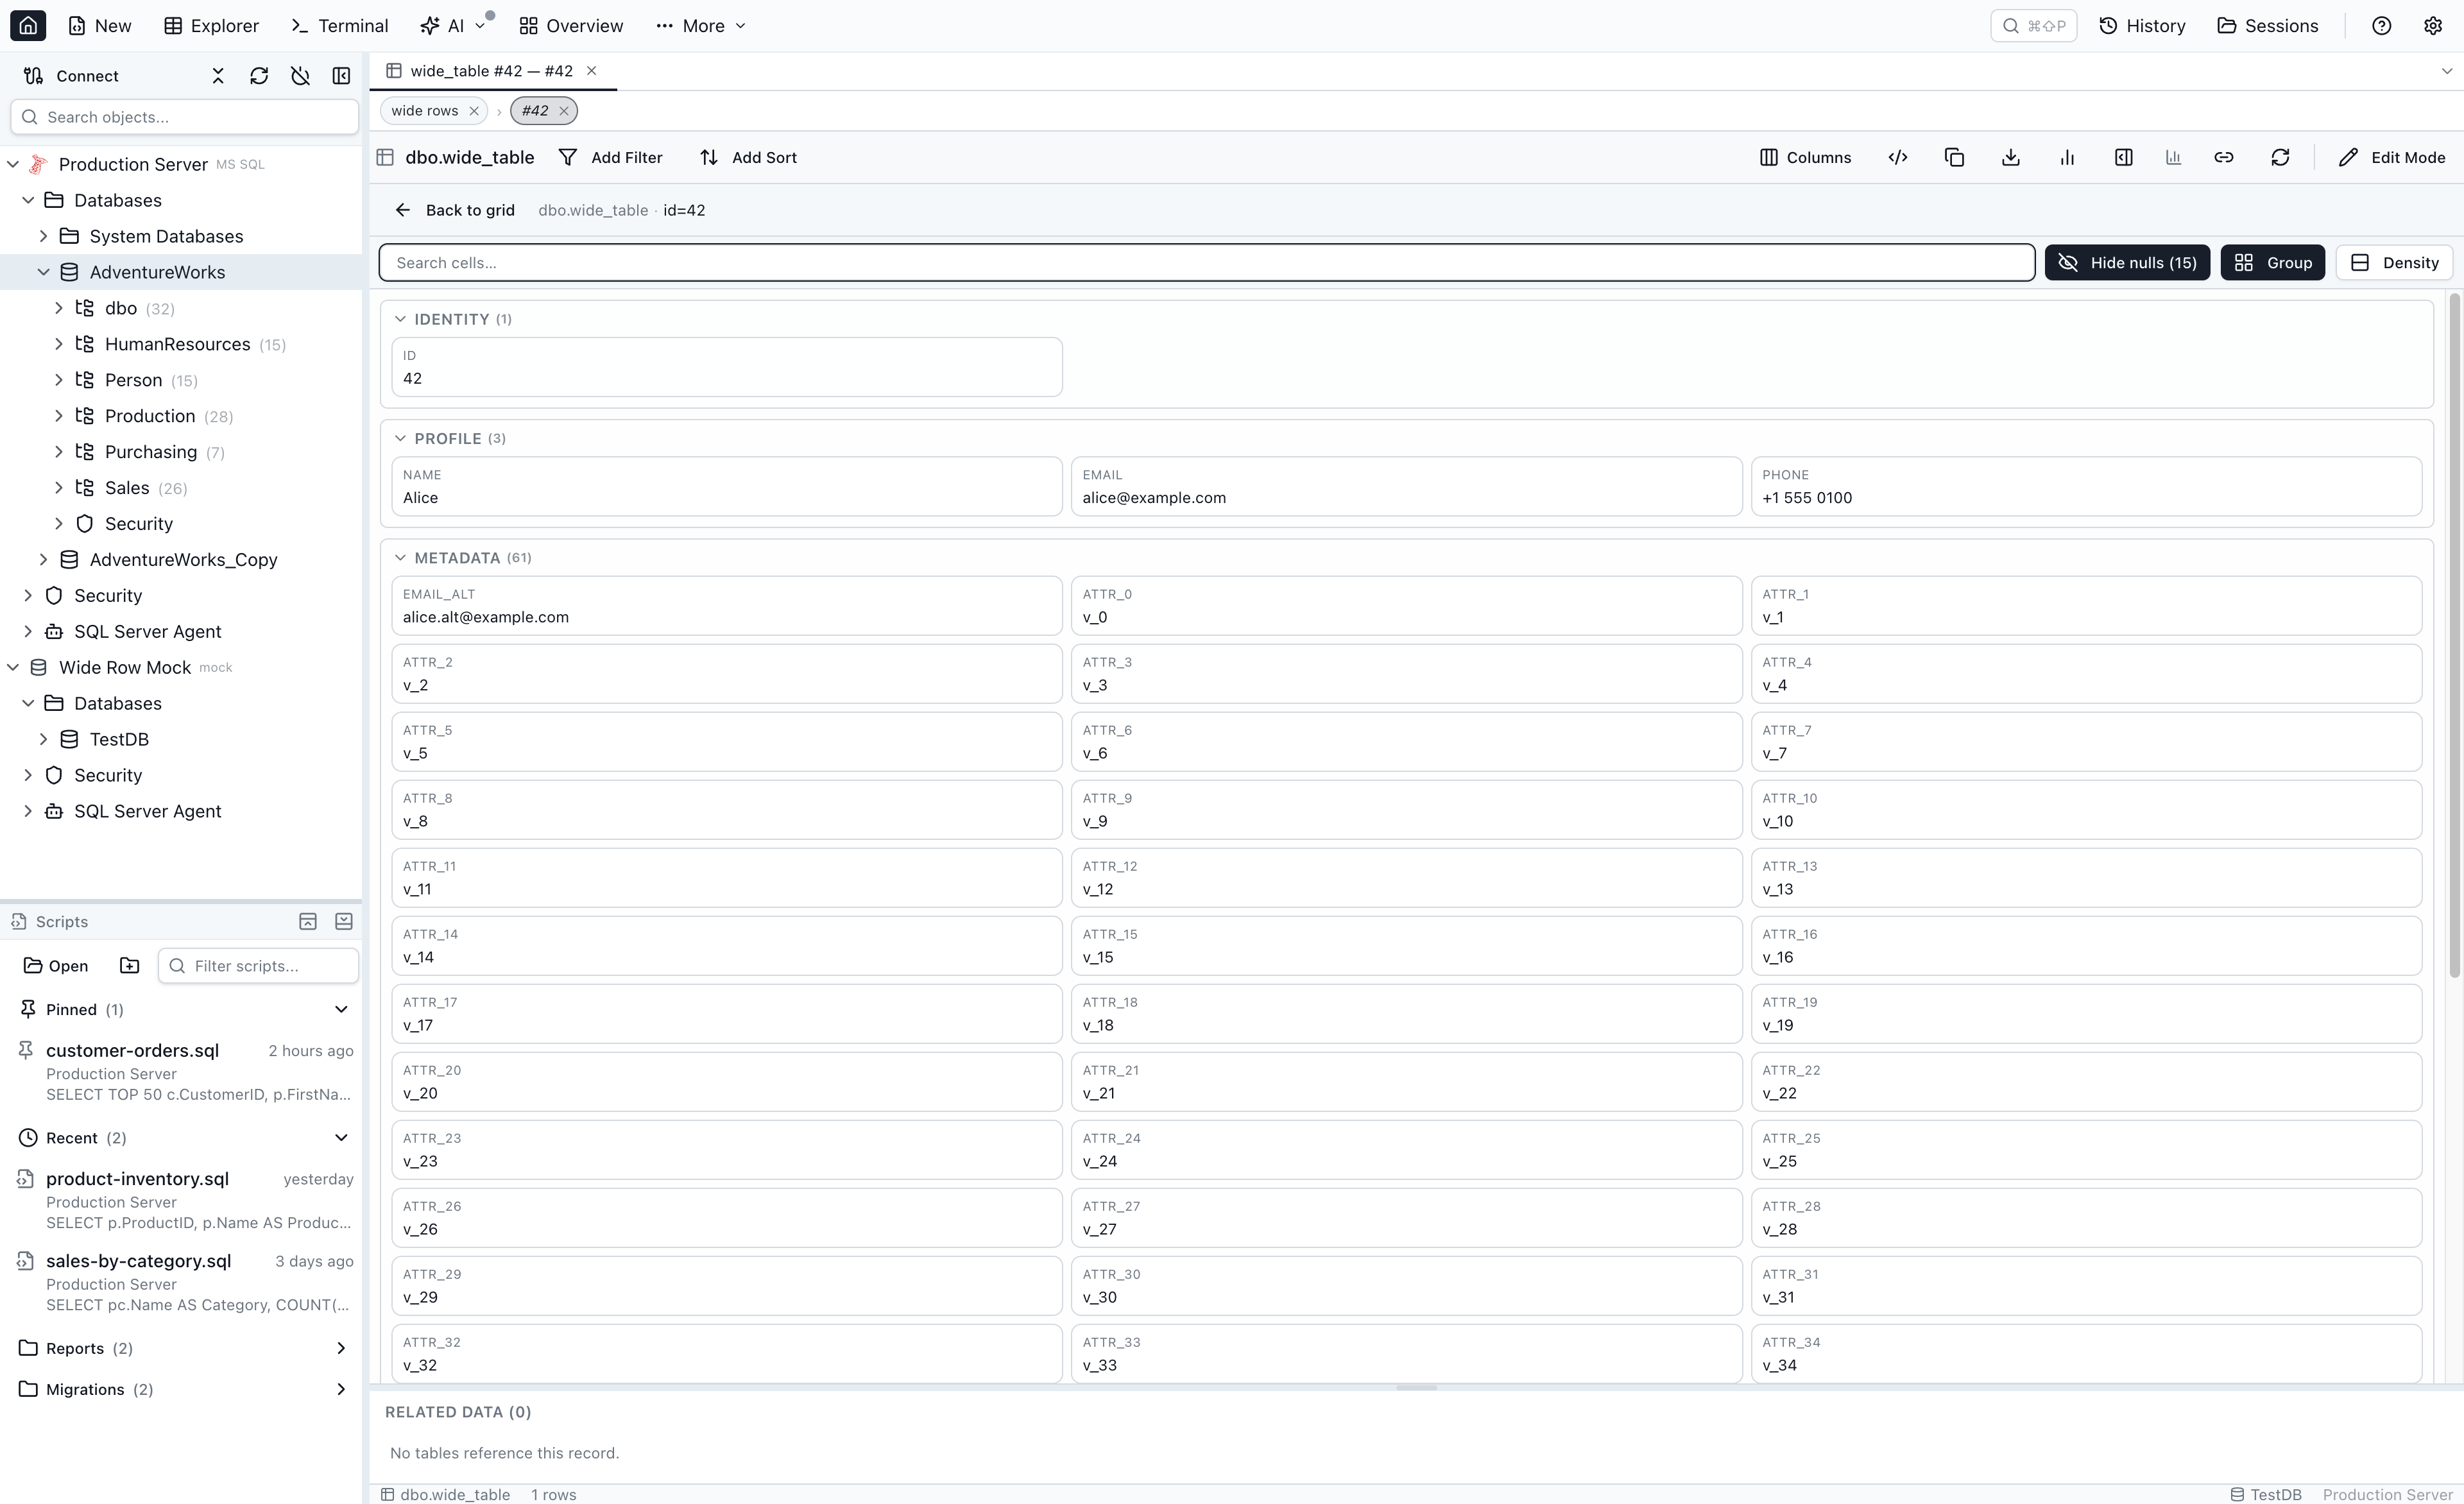The height and width of the screenshot is (1504, 2464).
Task: Click Back to grid
Action: [455, 210]
